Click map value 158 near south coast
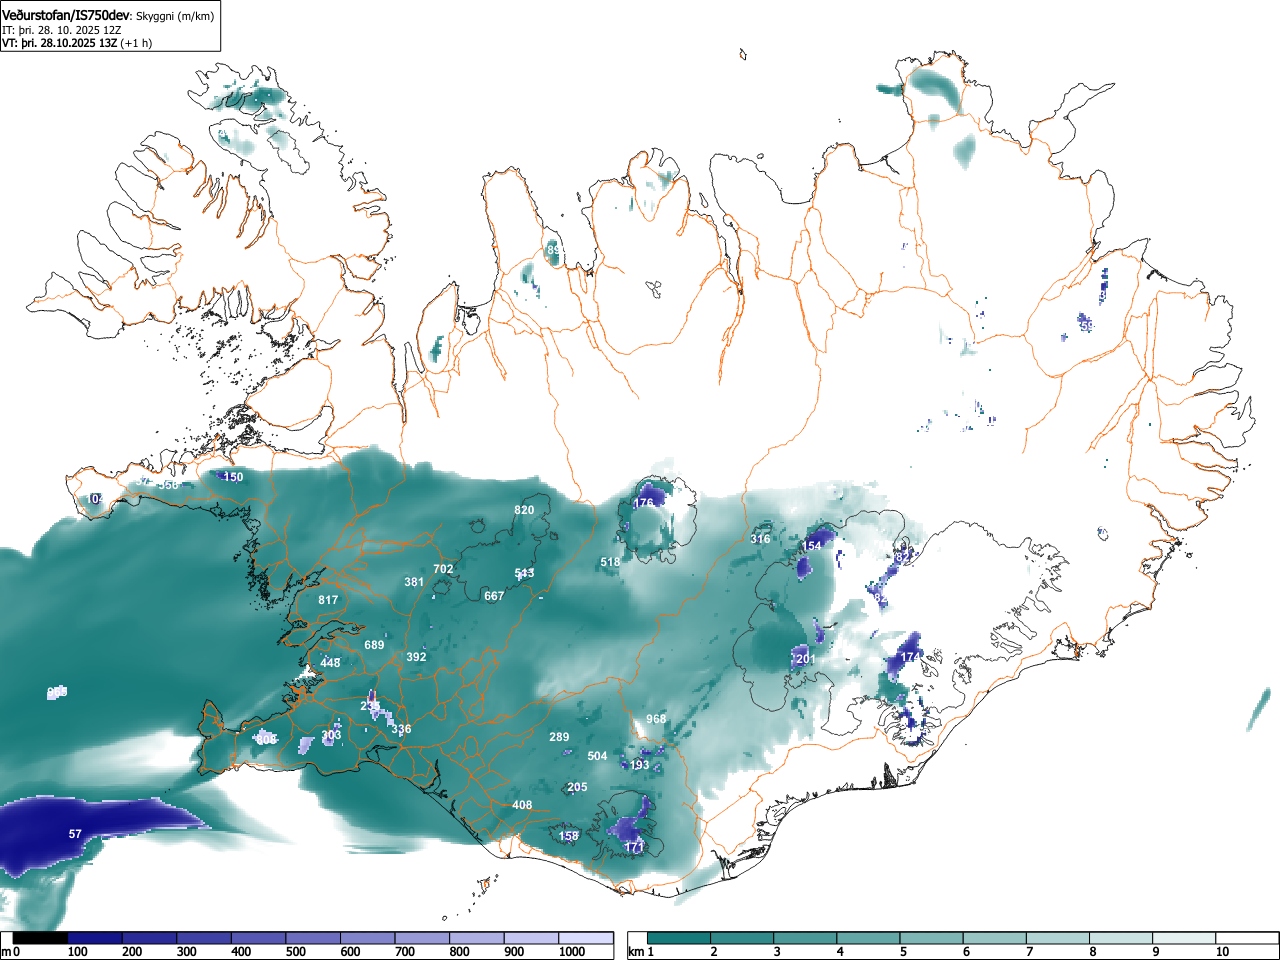 (x=568, y=836)
